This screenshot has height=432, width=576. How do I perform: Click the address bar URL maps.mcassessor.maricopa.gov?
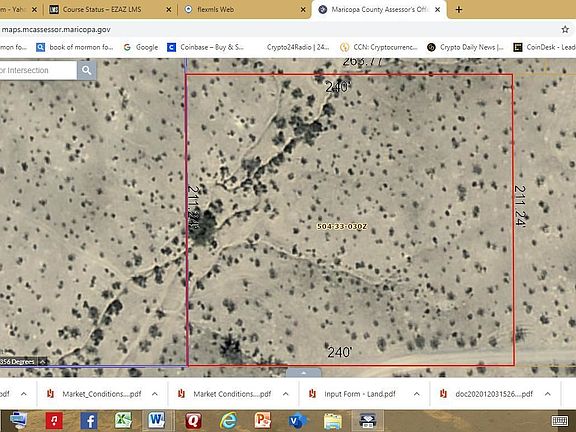pyautogui.click(x=56, y=29)
